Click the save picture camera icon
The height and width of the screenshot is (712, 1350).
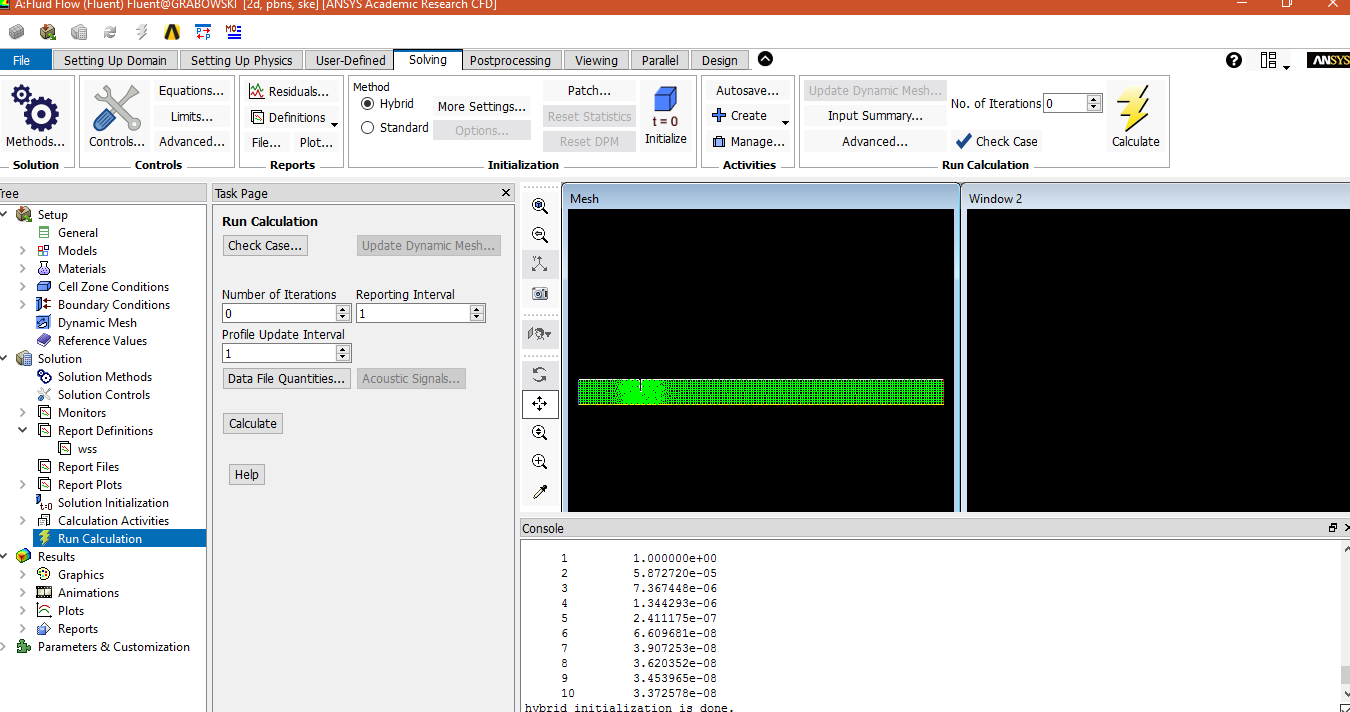(540, 294)
